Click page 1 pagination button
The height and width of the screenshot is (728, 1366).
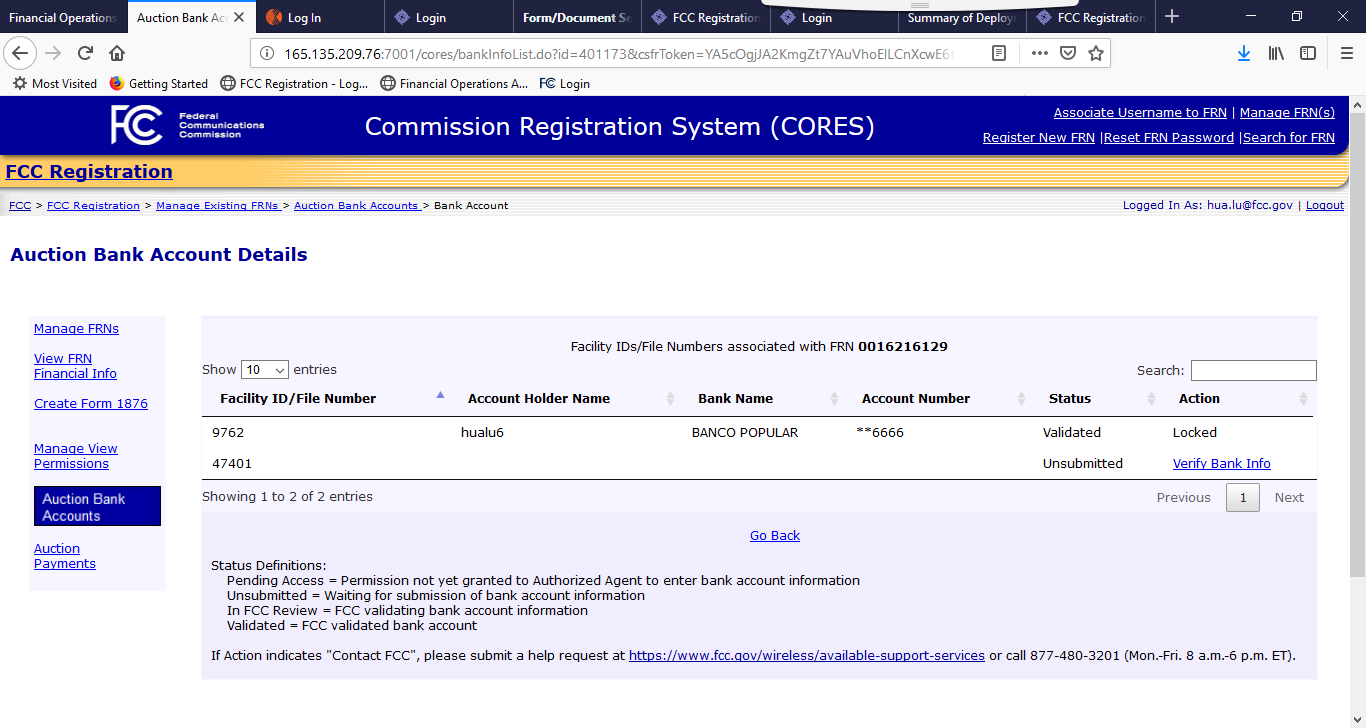[x=1243, y=497]
